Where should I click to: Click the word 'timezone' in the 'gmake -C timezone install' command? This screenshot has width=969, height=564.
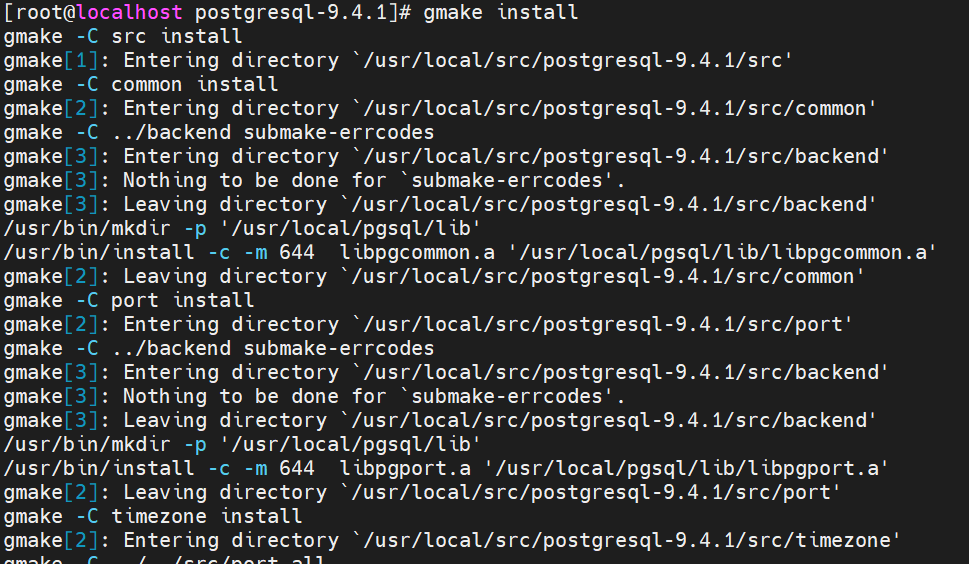159,517
